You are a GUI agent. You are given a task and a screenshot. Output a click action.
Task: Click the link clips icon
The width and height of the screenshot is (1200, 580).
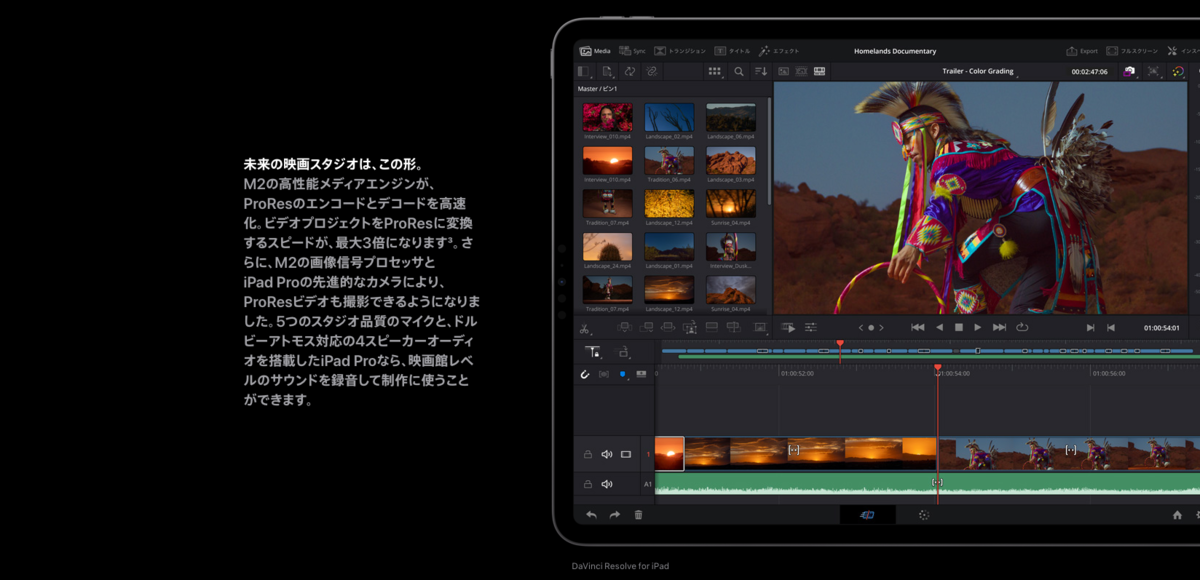tap(651, 72)
